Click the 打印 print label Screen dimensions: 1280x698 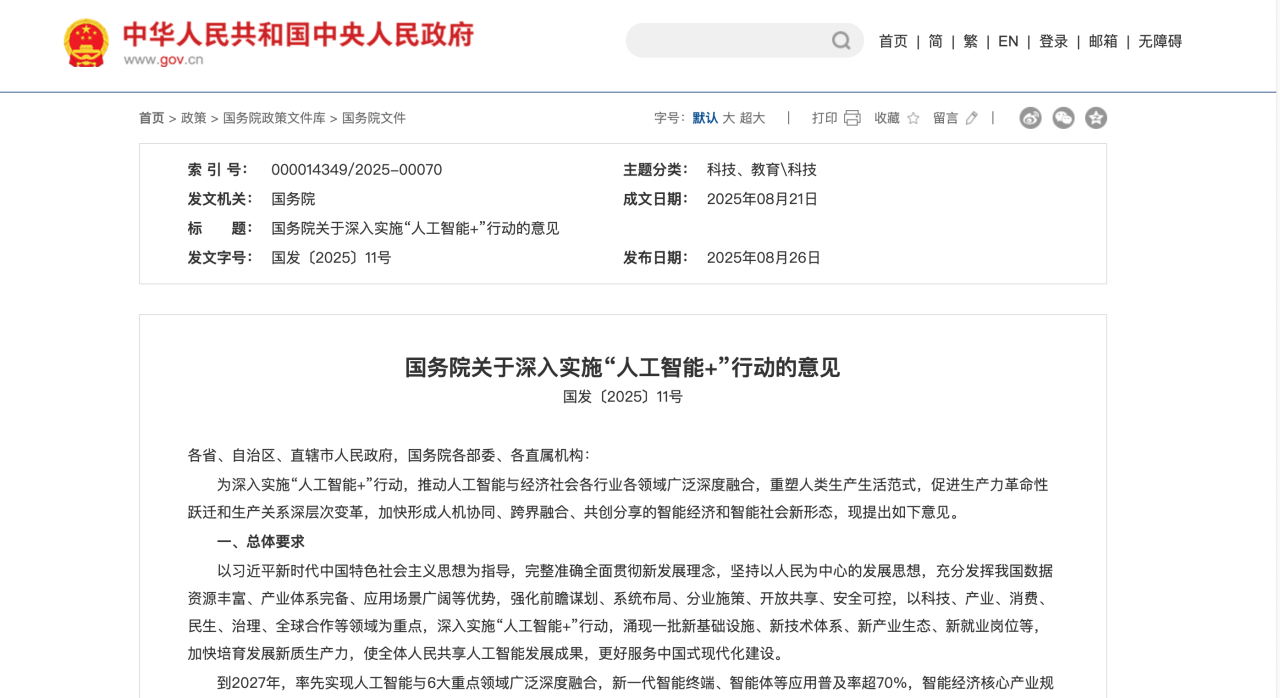(825, 118)
